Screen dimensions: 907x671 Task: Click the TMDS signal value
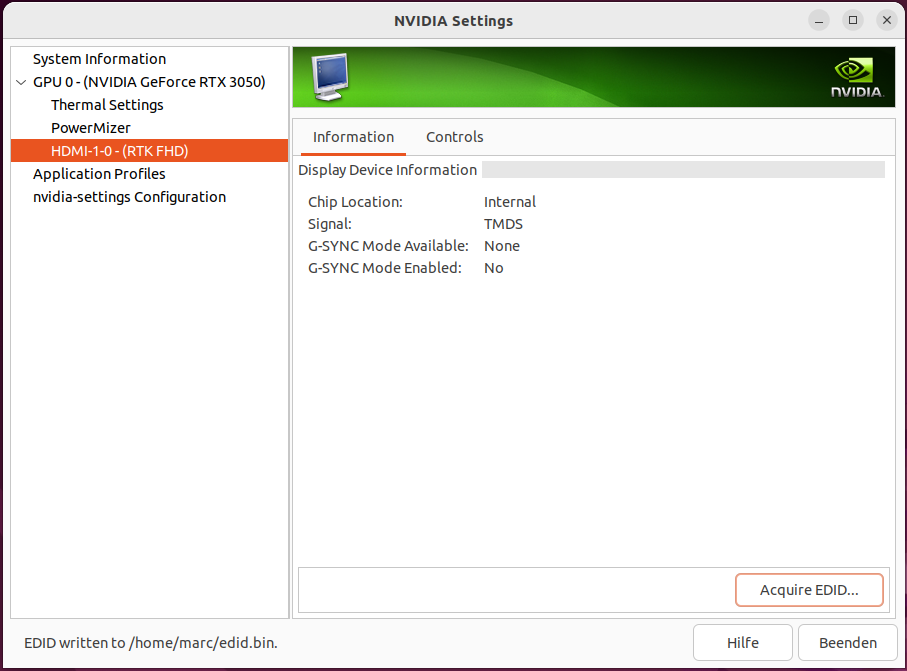(503, 224)
